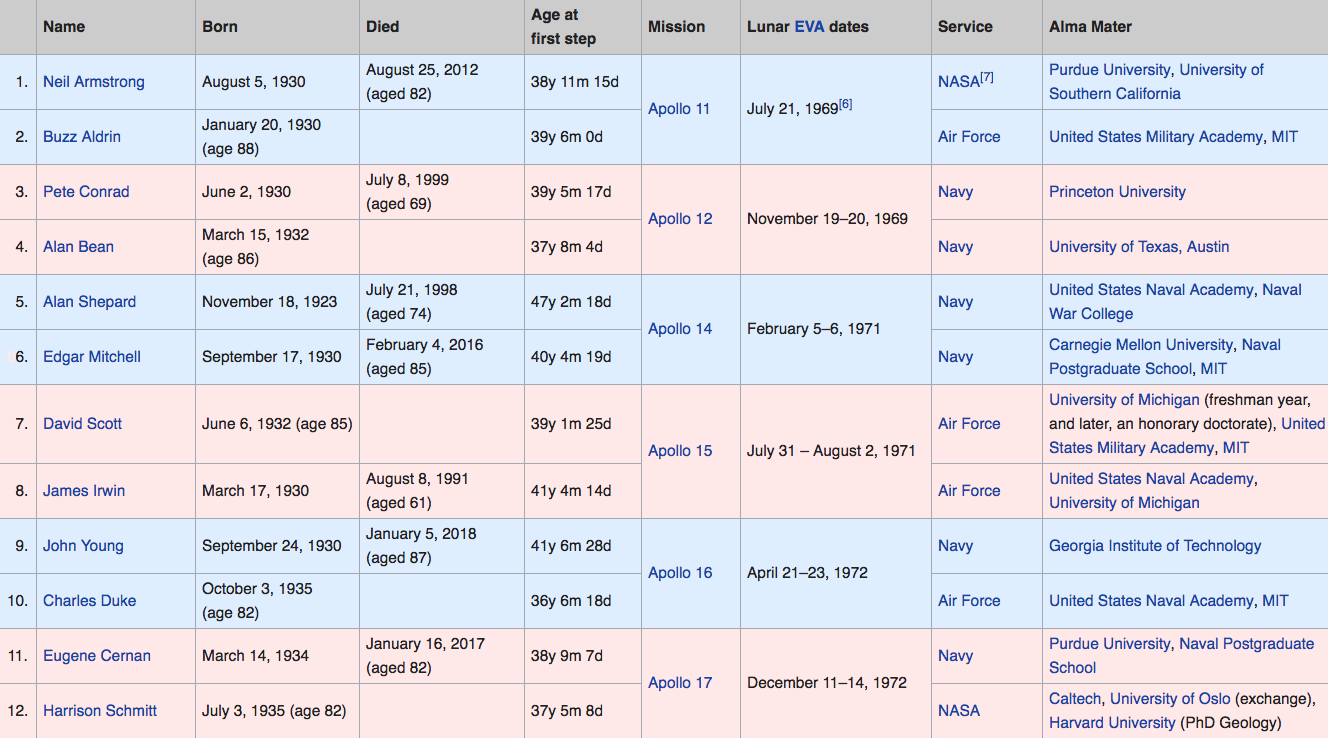Click United States Naval Academy in Charles Duke's row
The image size is (1328, 738).
pyautogui.click(x=1151, y=601)
